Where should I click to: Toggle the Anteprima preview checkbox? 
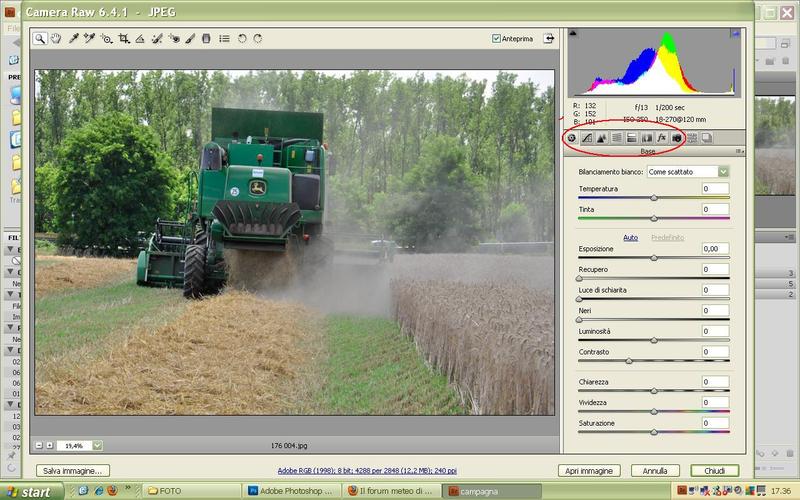click(497, 39)
